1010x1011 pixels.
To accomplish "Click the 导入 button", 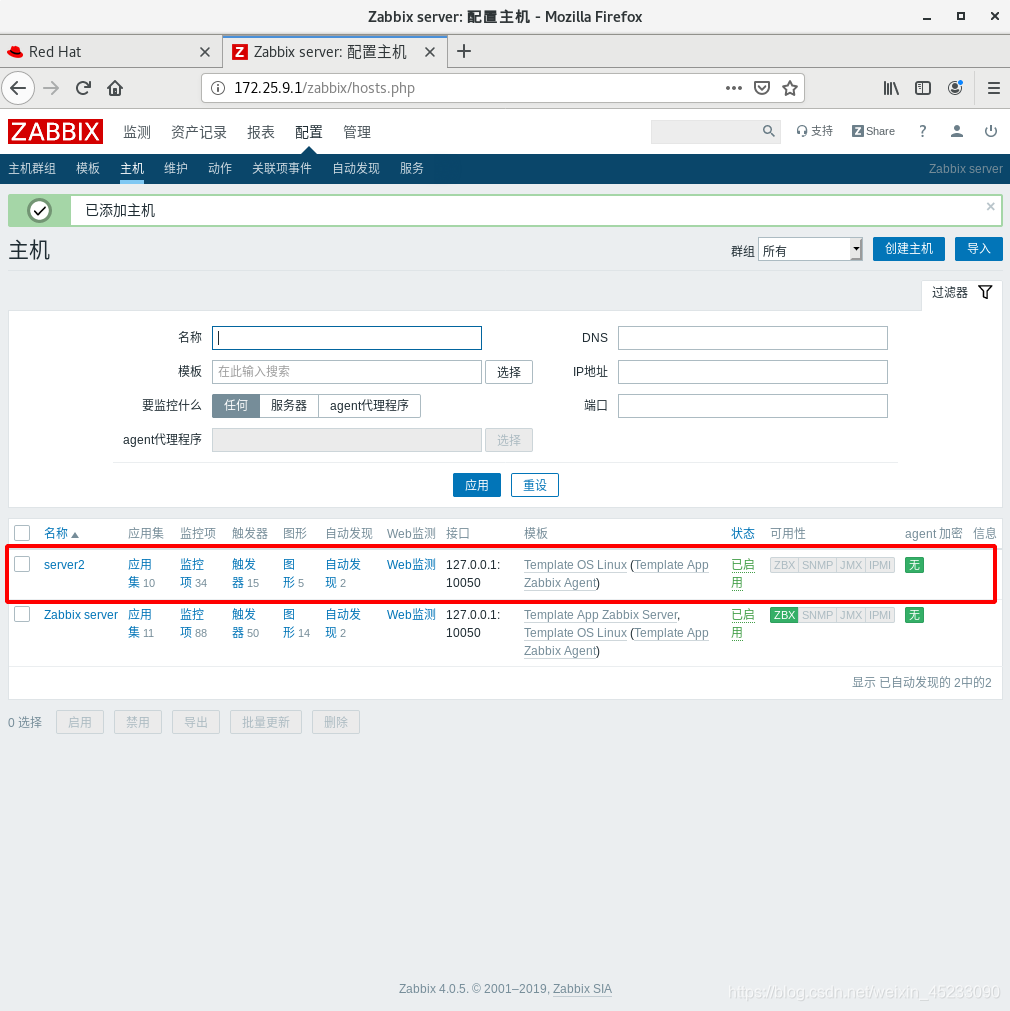I will (979, 249).
